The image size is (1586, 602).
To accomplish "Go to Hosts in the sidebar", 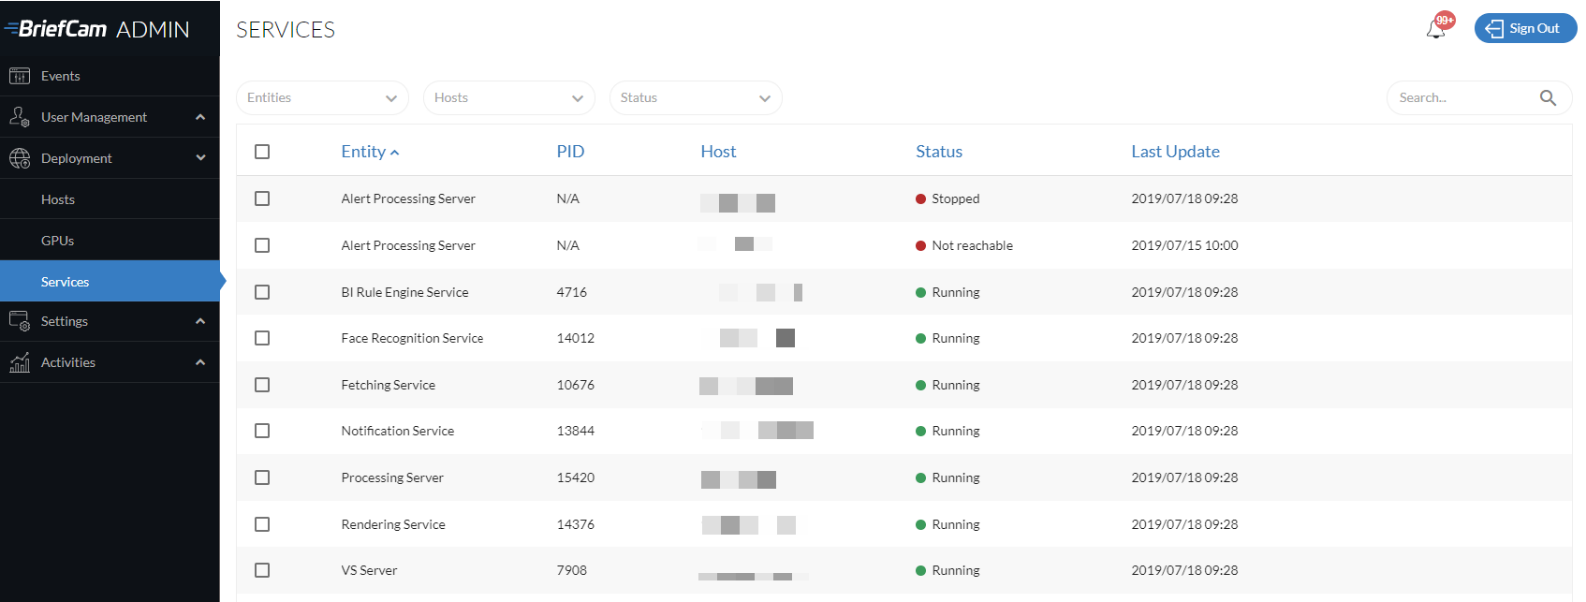I will tap(58, 200).
